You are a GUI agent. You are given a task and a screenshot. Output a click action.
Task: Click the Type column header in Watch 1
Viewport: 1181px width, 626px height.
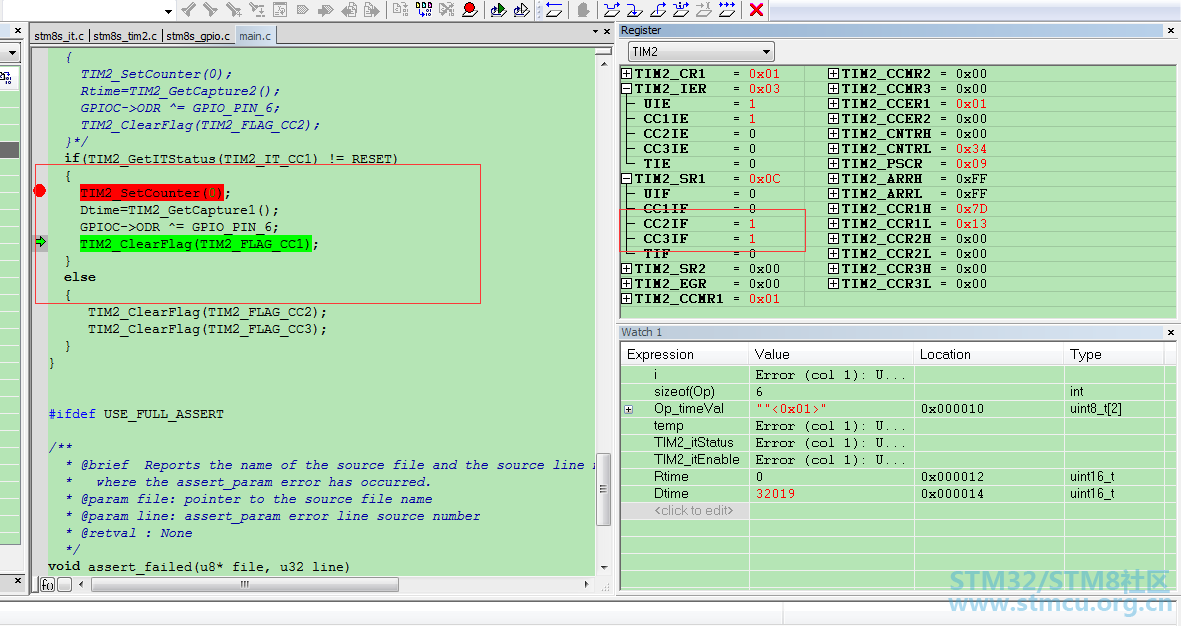click(x=1114, y=354)
